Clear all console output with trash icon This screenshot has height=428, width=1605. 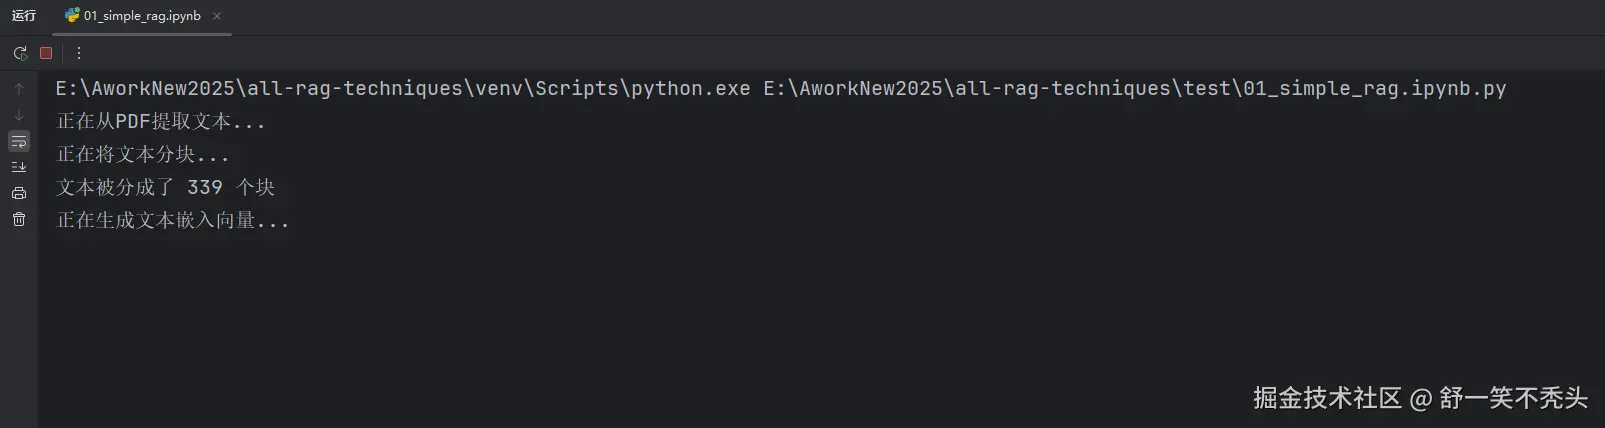click(19, 219)
